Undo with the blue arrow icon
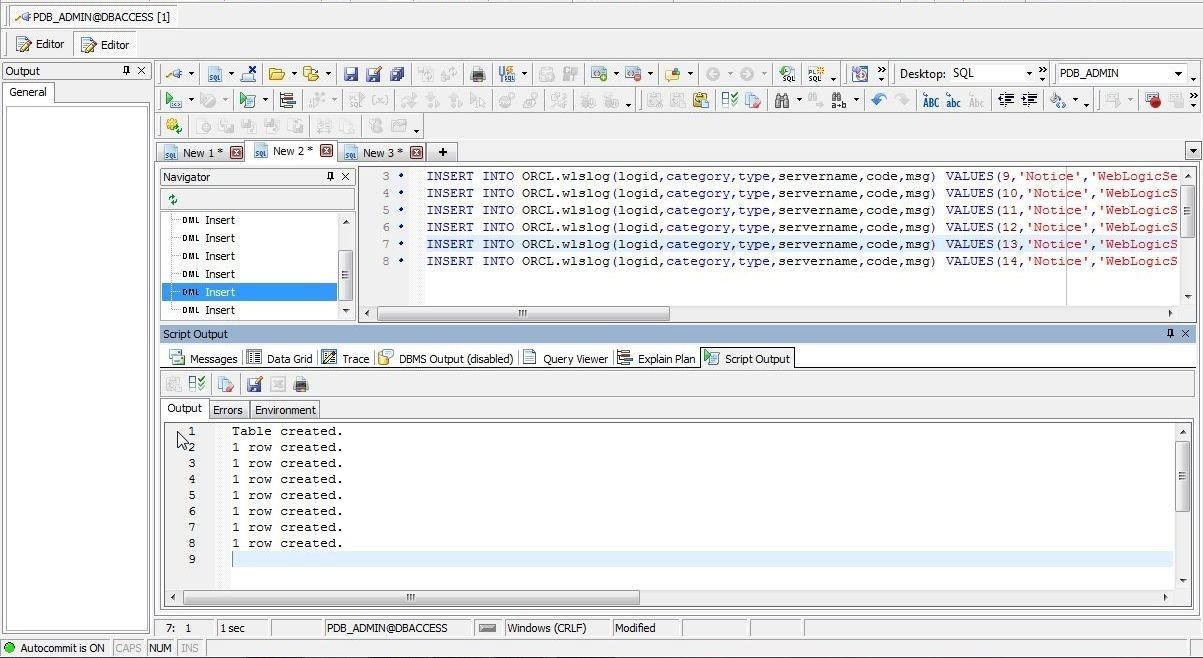Viewport: 1203px width, 658px height. pos(878,100)
